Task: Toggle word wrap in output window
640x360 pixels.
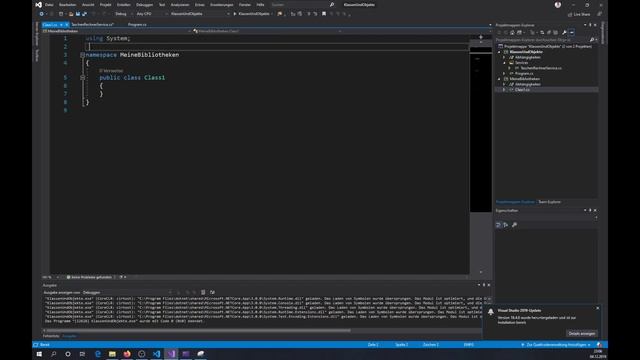Action: pos(212,292)
